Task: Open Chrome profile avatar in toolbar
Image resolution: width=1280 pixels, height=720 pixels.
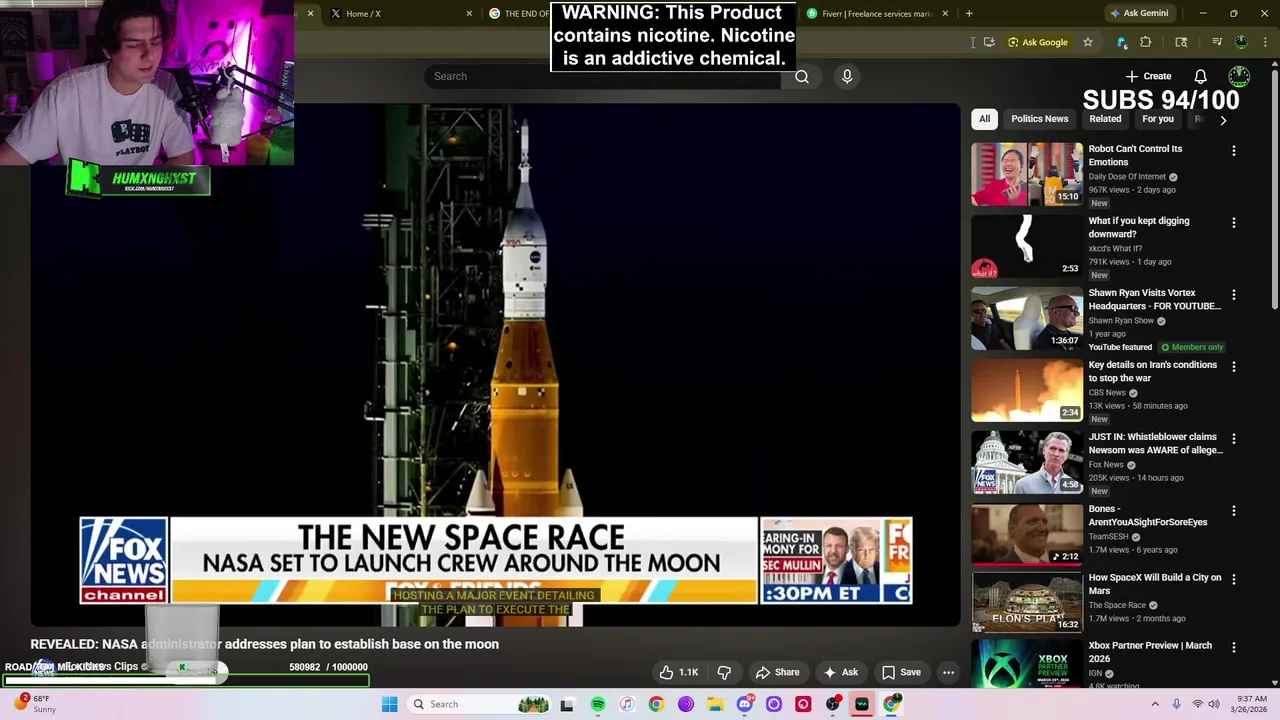Action: tap(1242, 42)
